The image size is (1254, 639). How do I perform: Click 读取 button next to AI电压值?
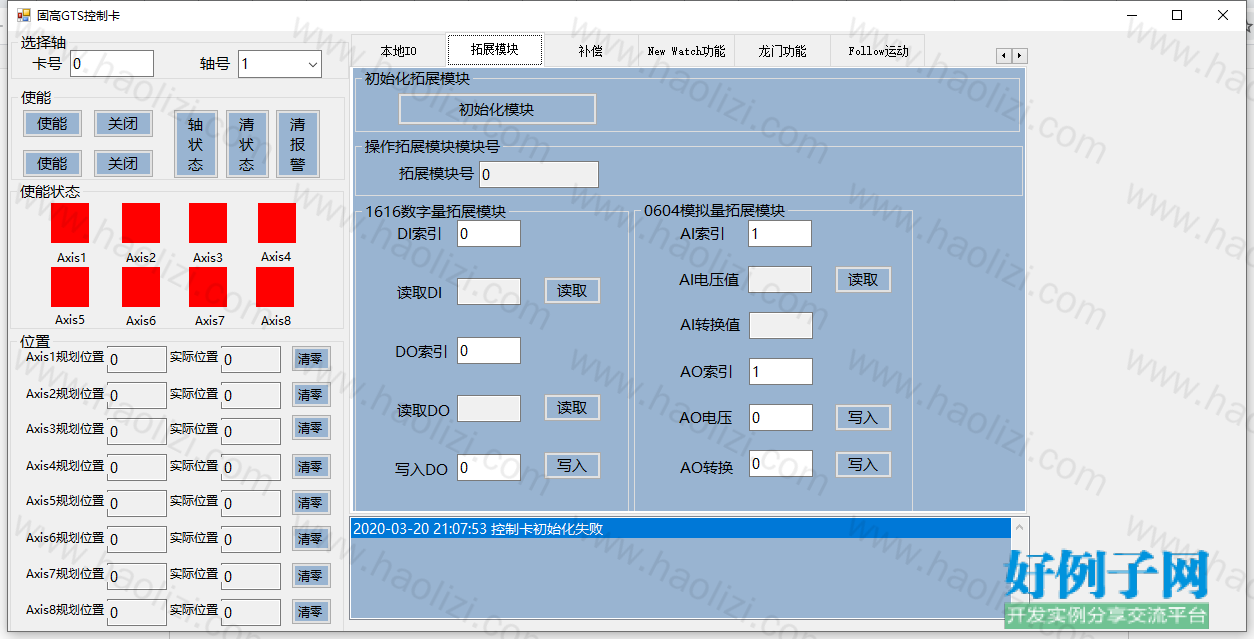coord(863,279)
